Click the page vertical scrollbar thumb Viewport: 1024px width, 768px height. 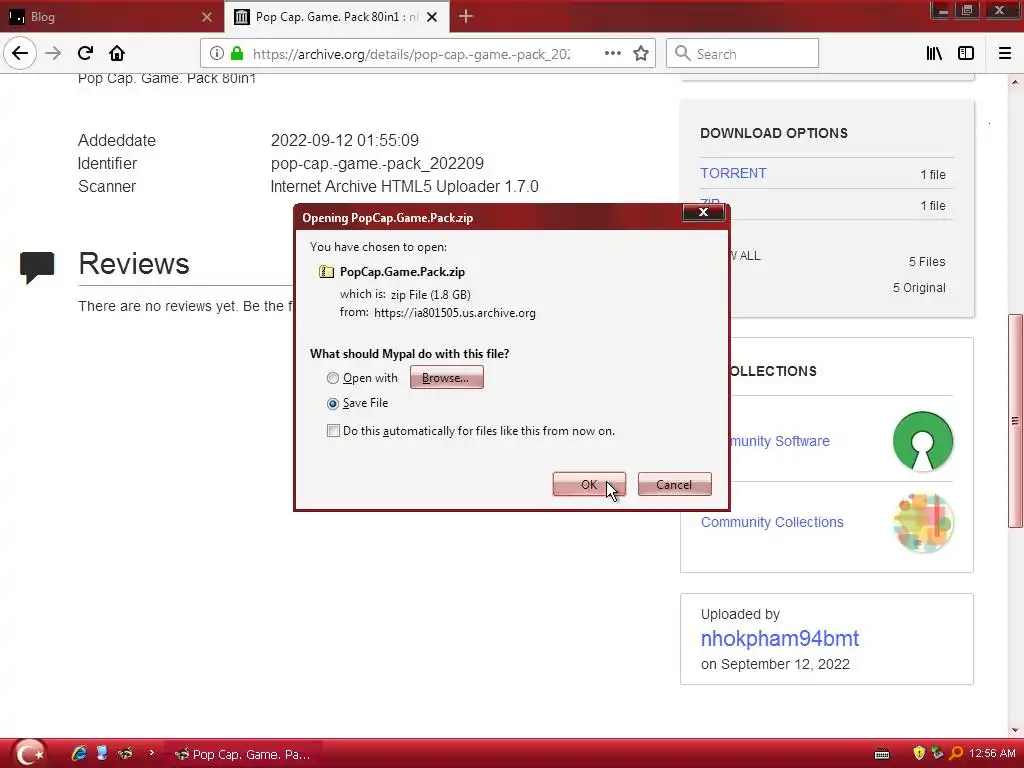click(1015, 421)
